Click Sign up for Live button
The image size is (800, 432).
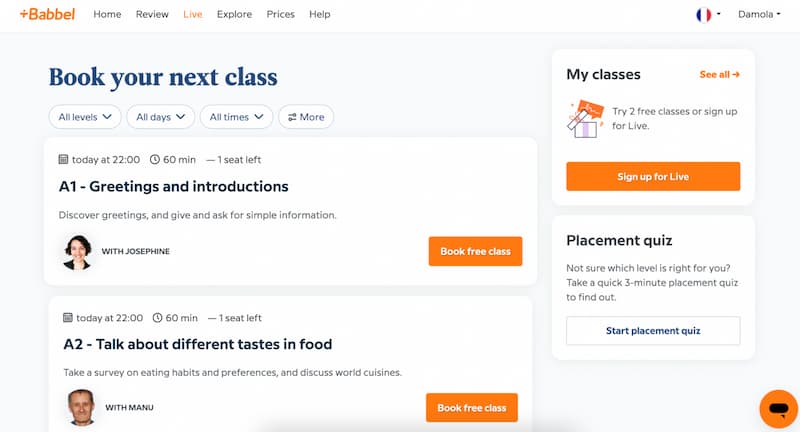click(653, 176)
